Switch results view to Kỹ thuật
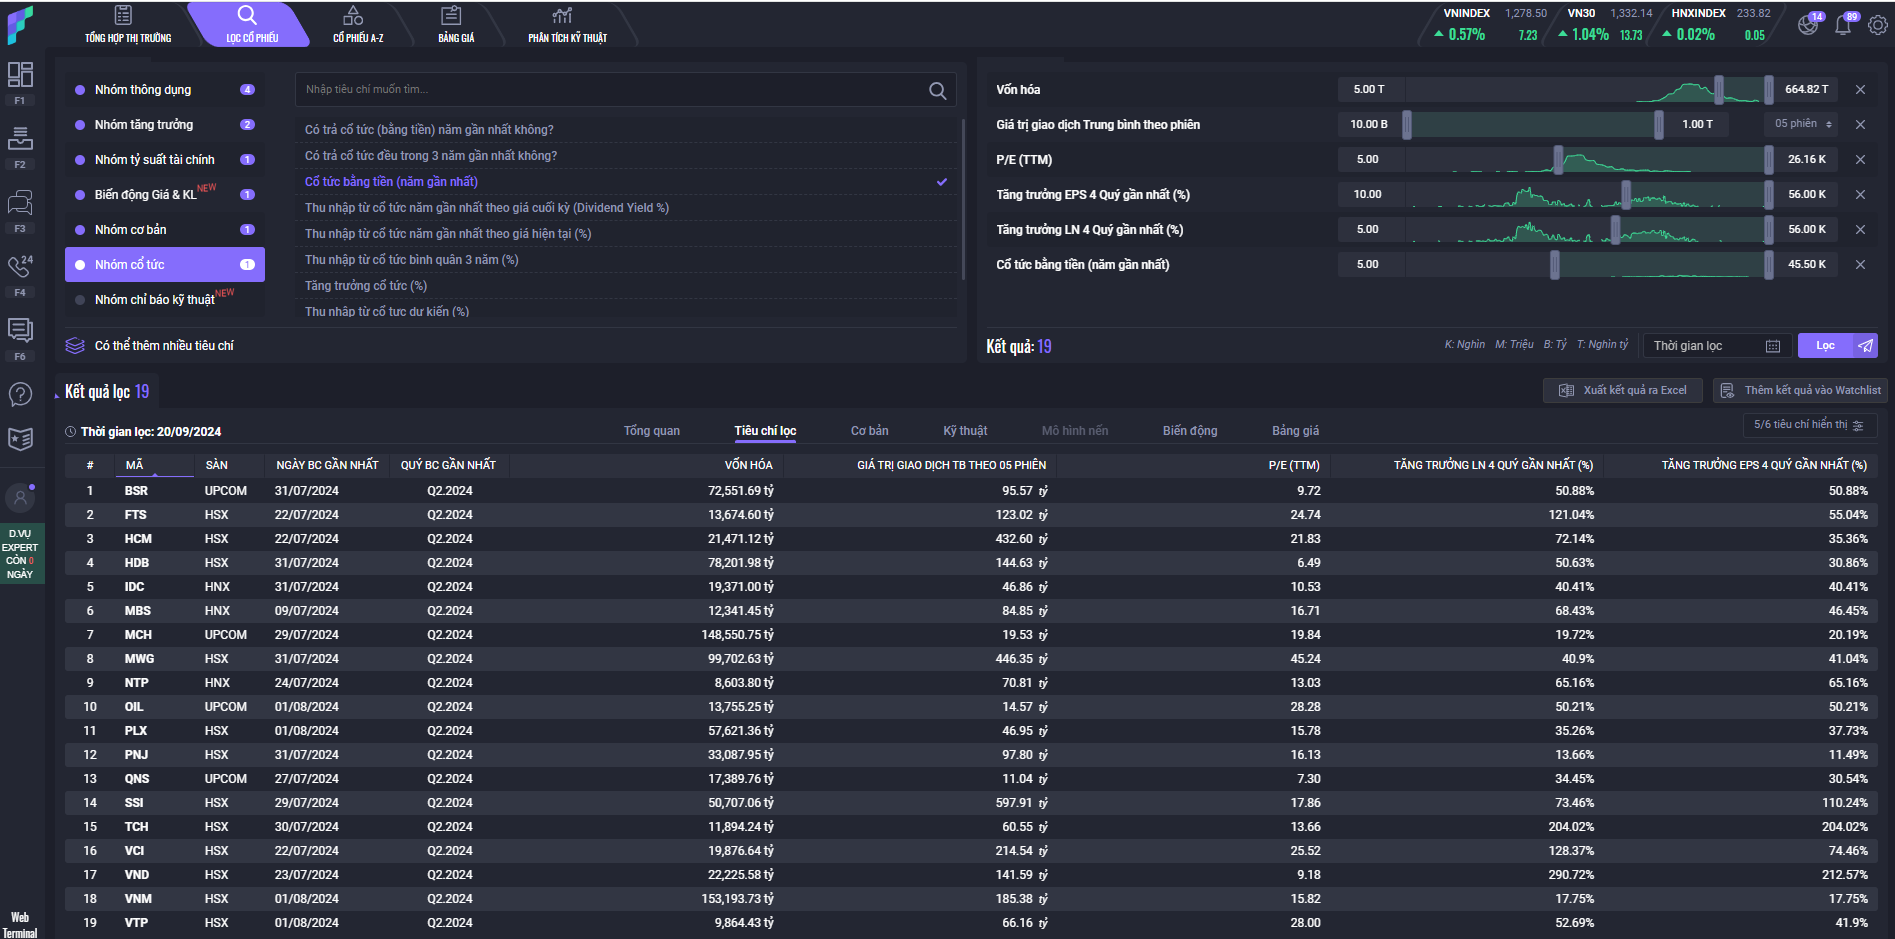Screen dimensions: 1895x939 click(965, 431)
